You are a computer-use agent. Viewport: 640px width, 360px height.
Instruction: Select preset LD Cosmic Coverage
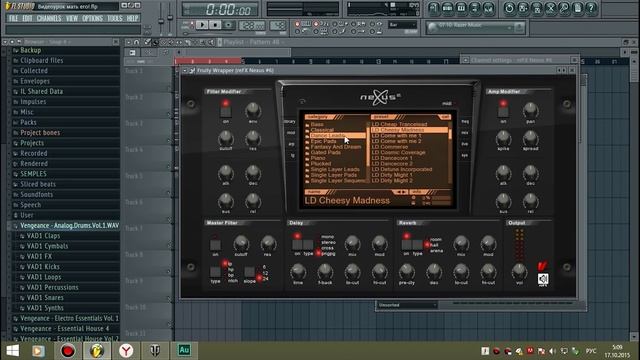coord(398,152)
